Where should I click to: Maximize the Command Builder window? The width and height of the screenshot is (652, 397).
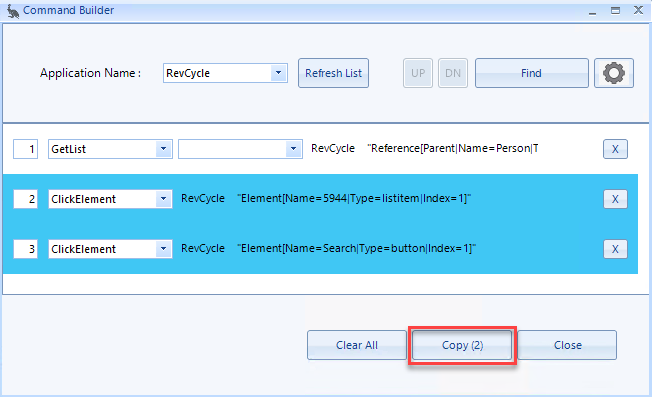(615, 10)
